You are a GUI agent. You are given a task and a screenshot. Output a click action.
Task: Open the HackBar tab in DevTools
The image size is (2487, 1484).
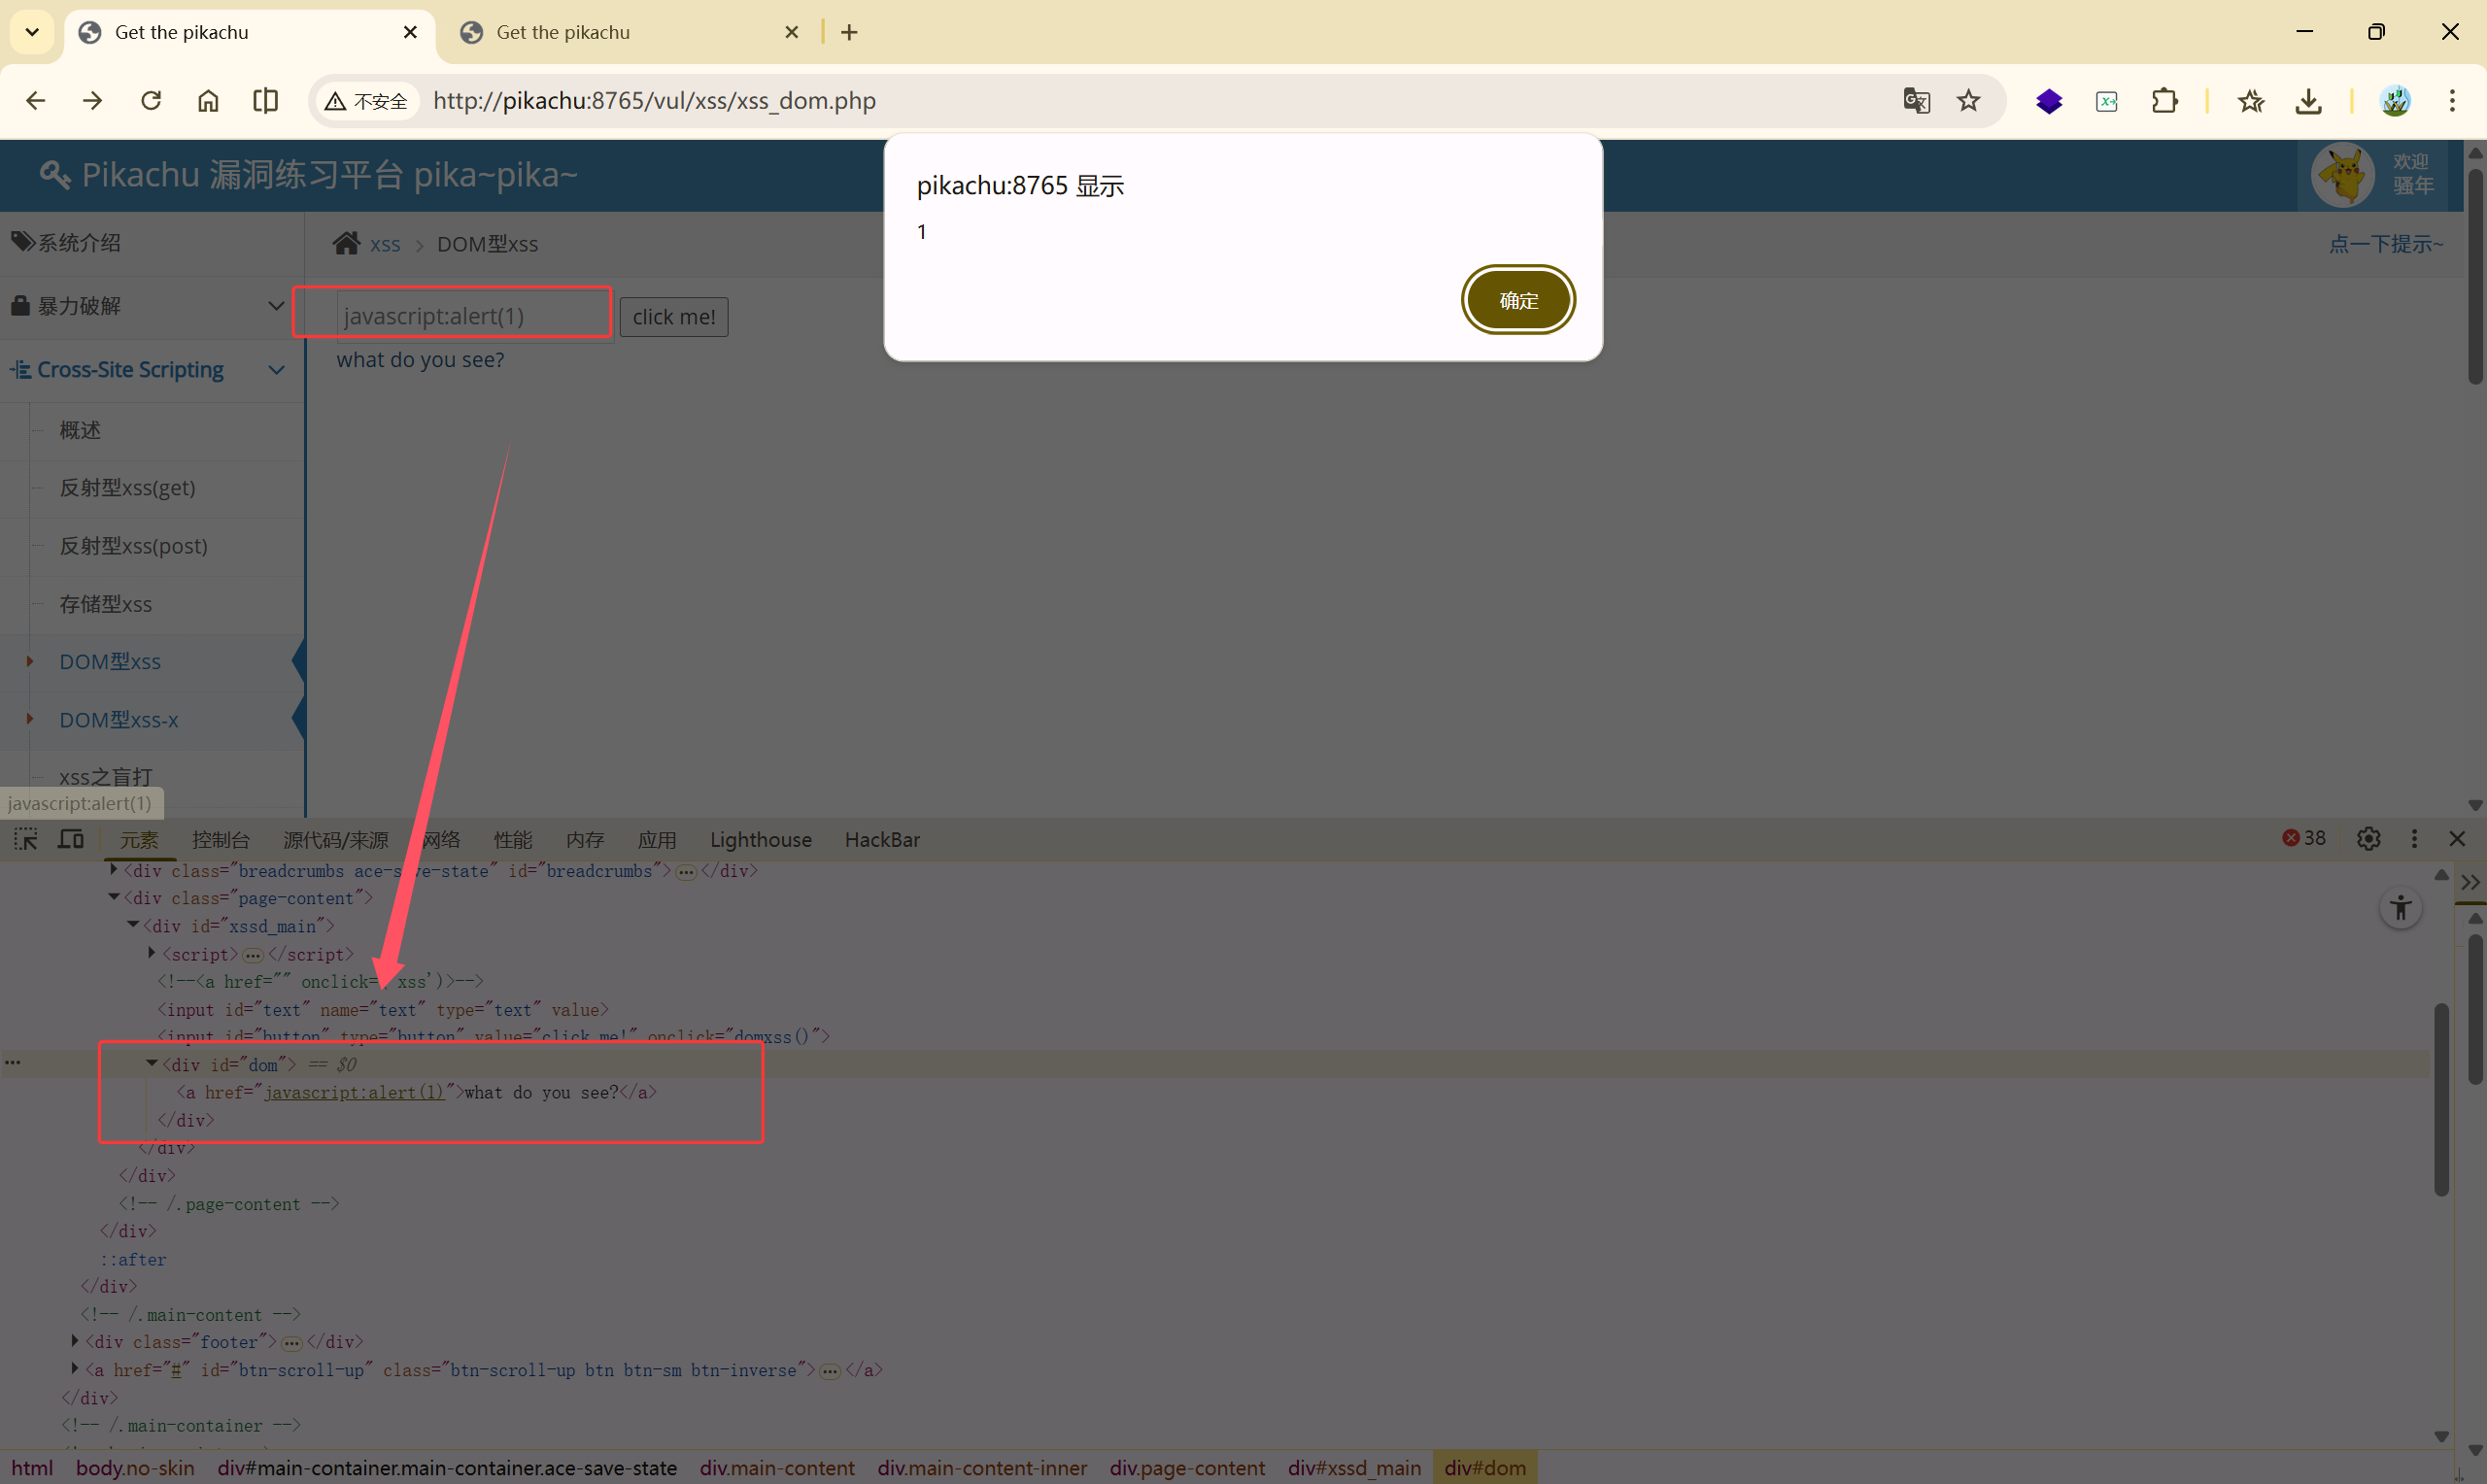point(882,840)
